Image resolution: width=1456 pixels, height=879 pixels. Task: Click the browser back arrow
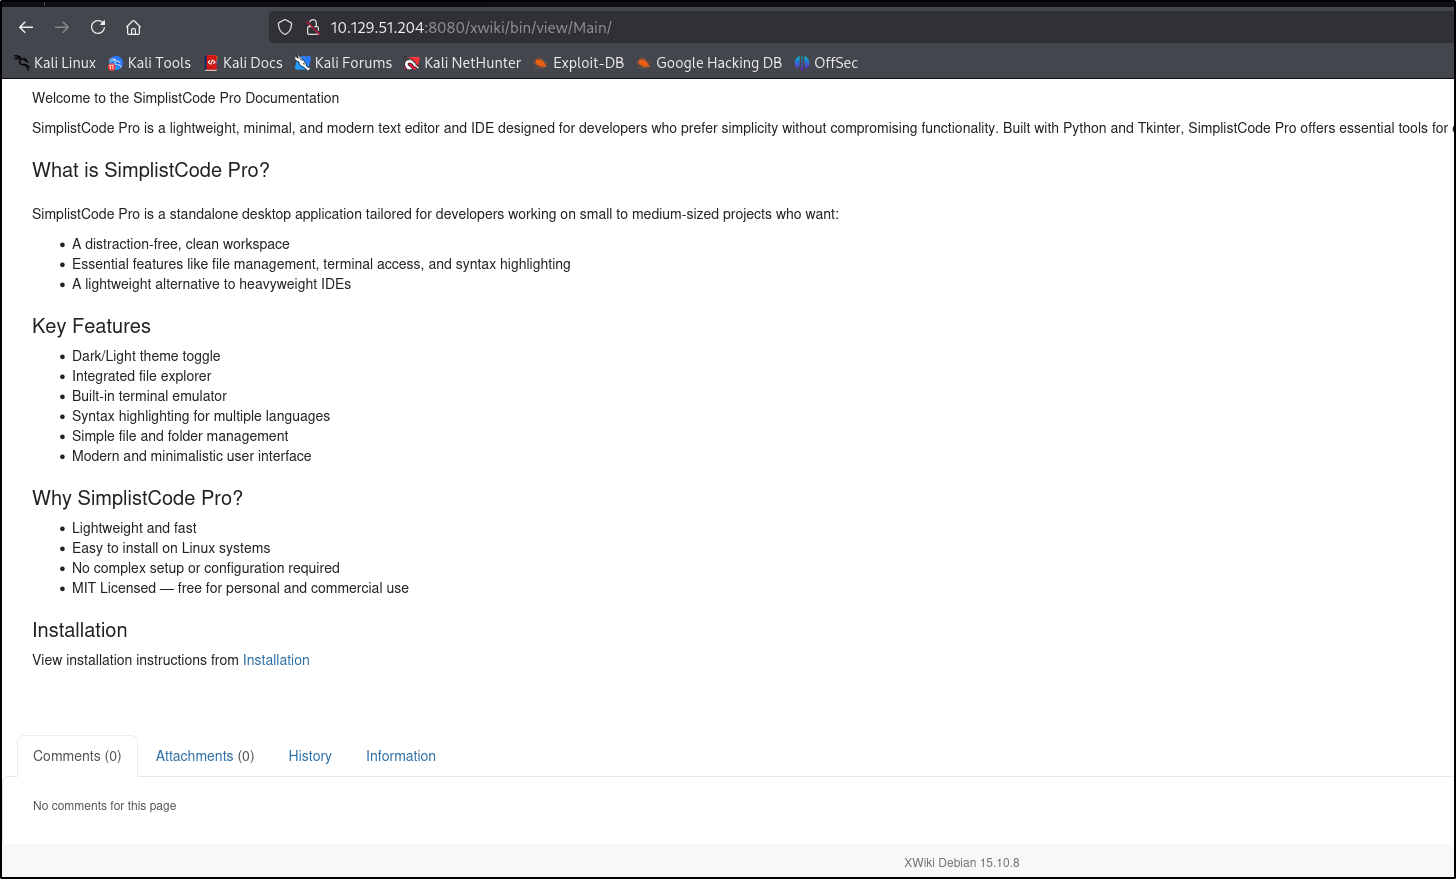[x=26, y=27]
